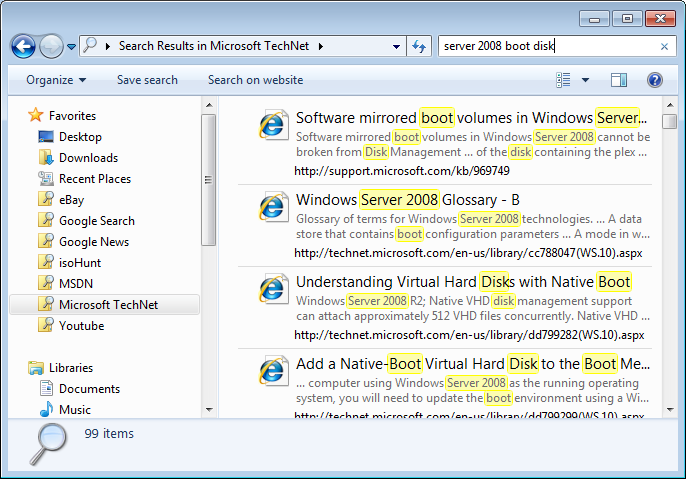Close the search results window
The height and width of the screenshot is (479, 686).
[660, 19]
